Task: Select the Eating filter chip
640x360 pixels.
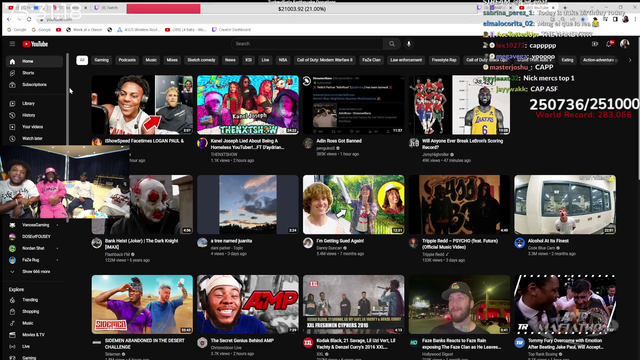Action: pos(567,60)
